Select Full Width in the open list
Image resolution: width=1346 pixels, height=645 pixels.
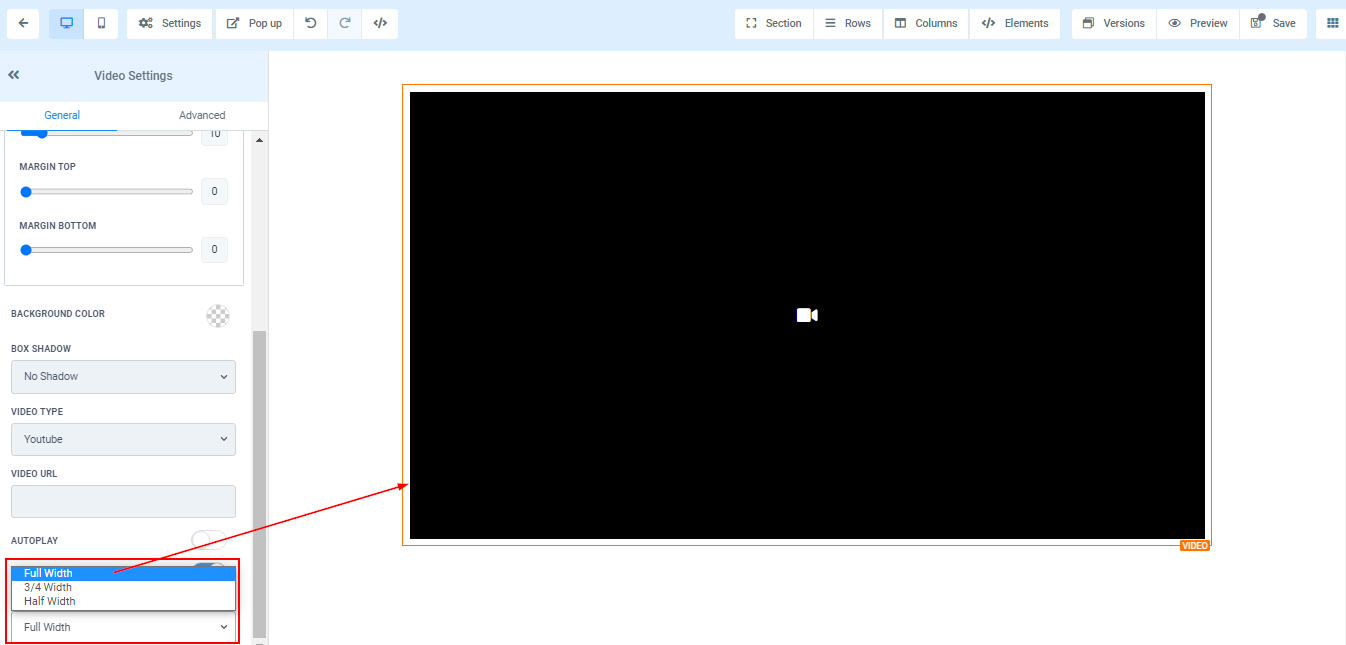pos(124,573)
